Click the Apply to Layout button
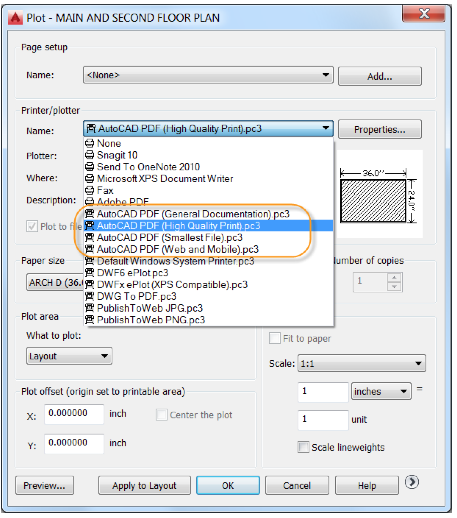 [x=144, y=485]
